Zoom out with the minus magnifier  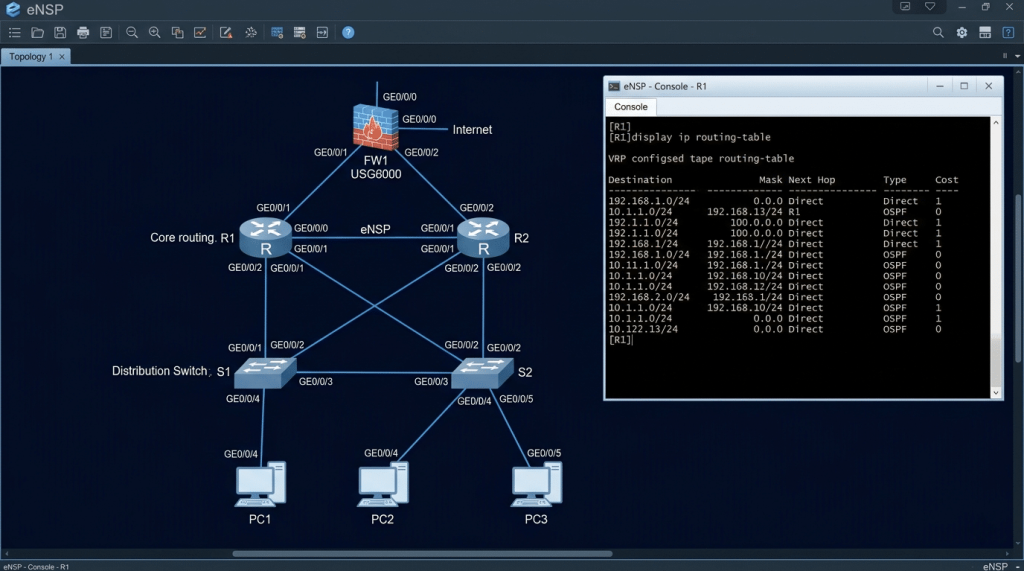tap(132, 32)
